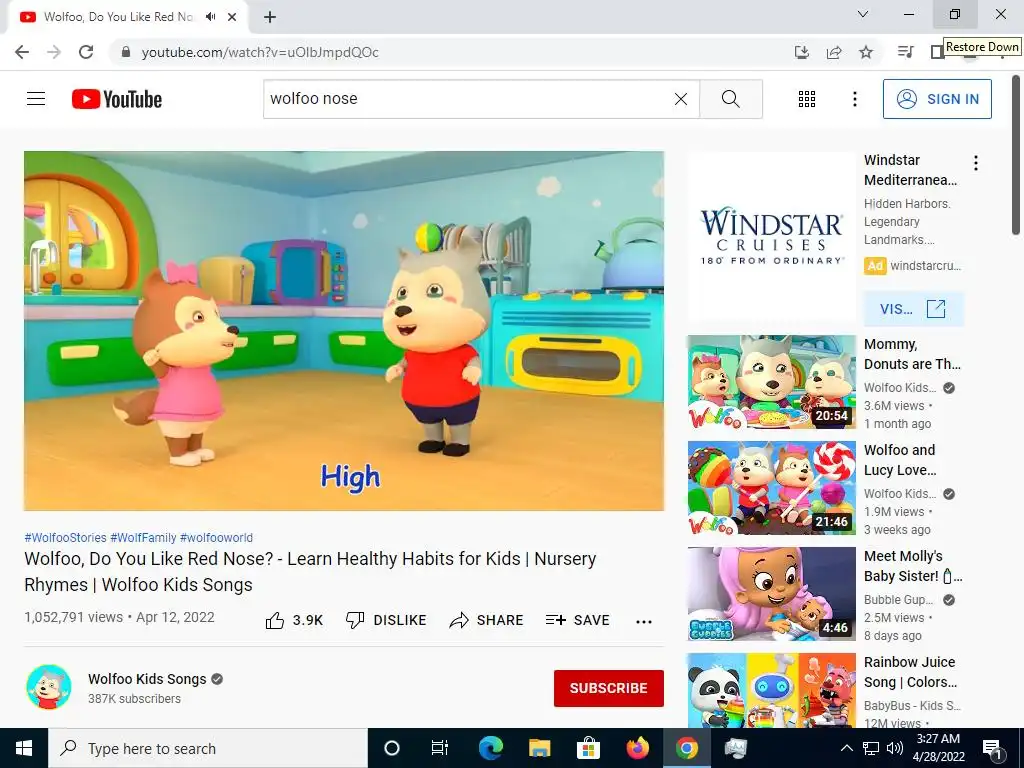Open the Windstar Cruises ad thumbnail
Image resolution: width=1024 pixels, height=768 pixels.
pos(771,236)
